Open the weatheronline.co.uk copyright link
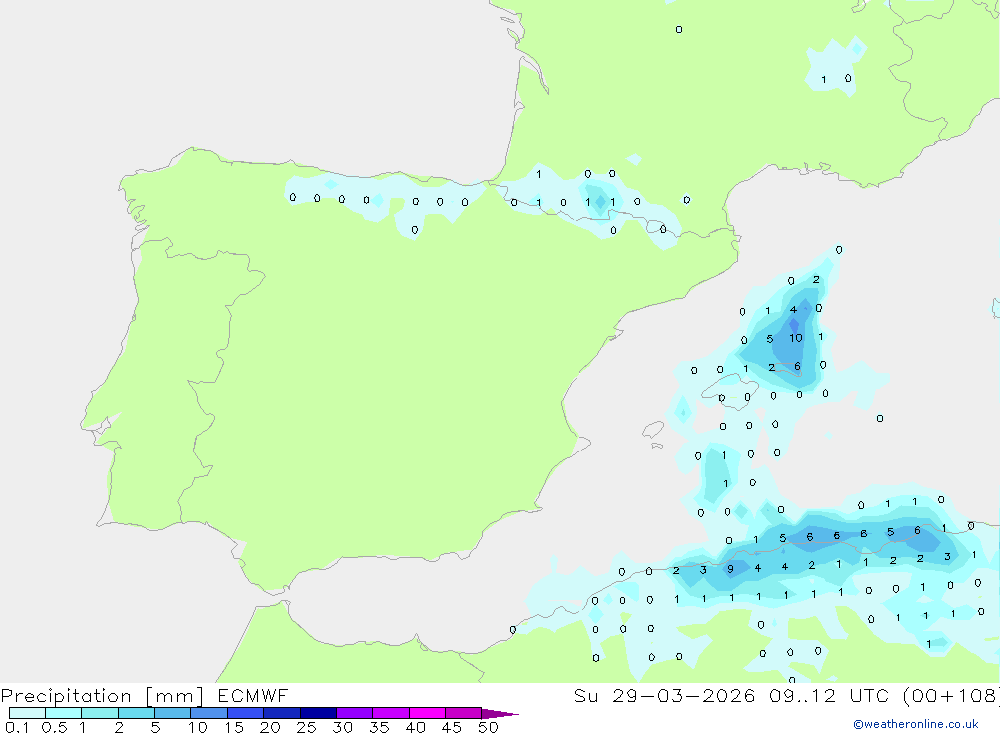 pos(916,724)
